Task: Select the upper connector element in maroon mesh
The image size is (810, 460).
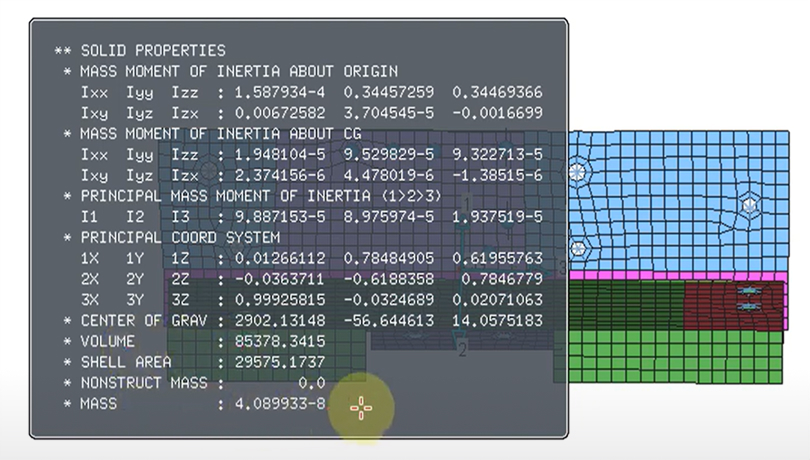Action: [x=749, y=291]
